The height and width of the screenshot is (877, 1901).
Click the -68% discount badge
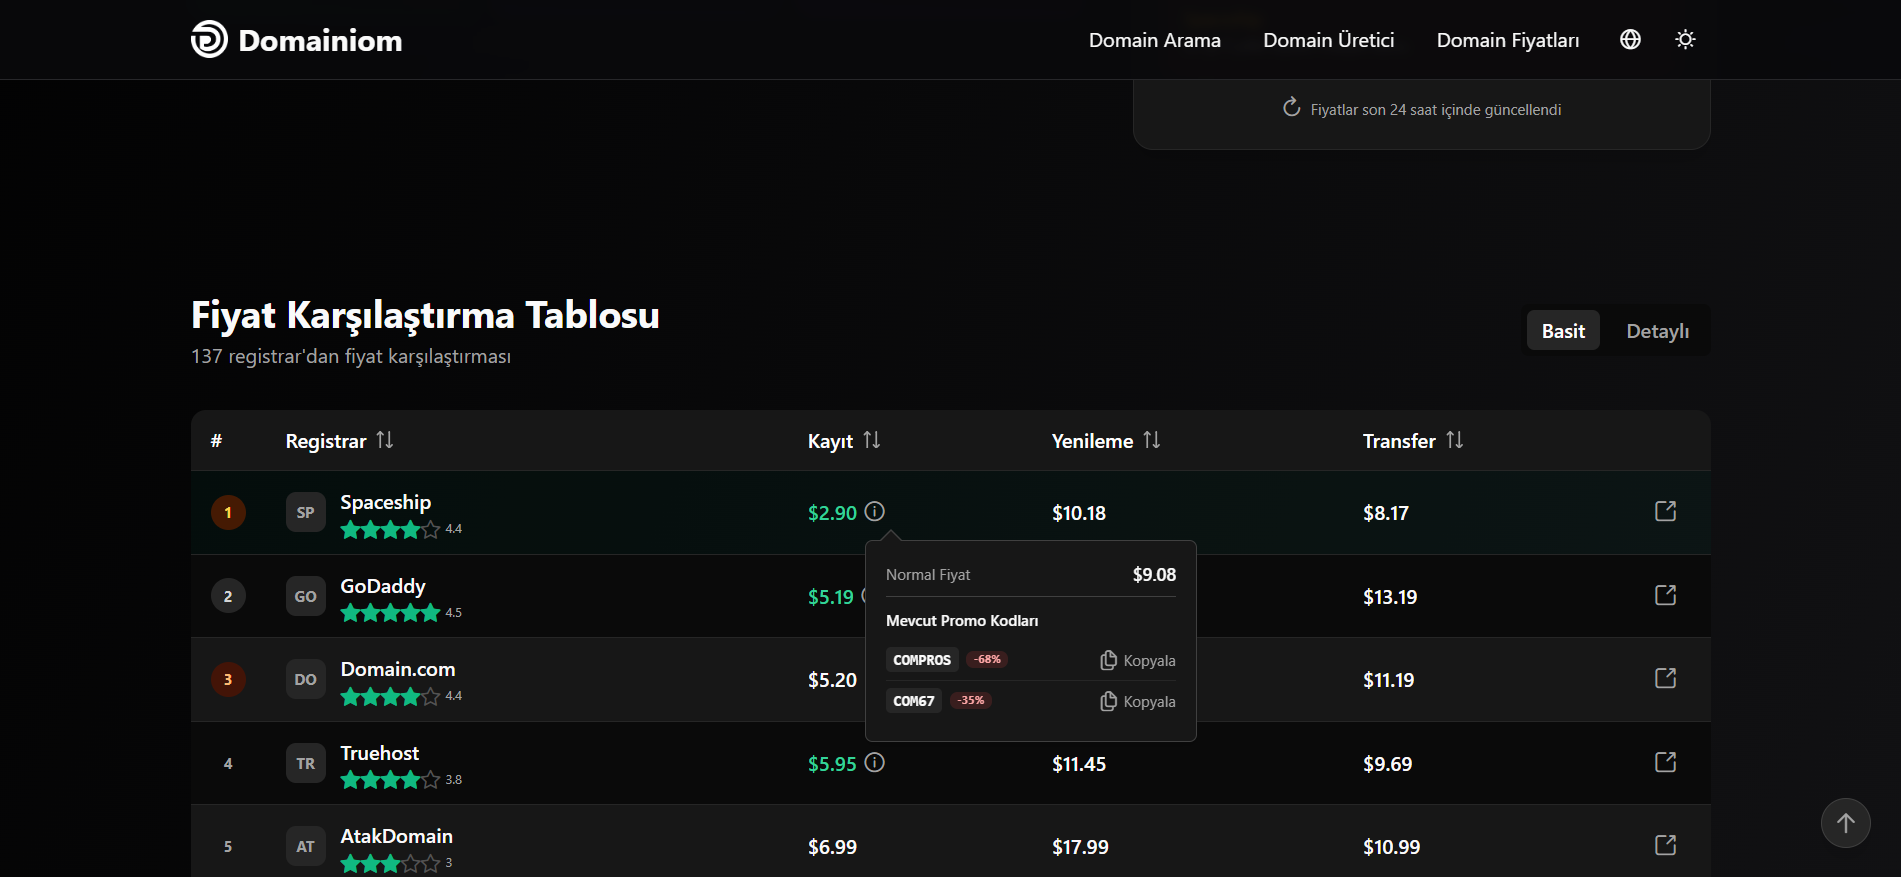point(987,659)
